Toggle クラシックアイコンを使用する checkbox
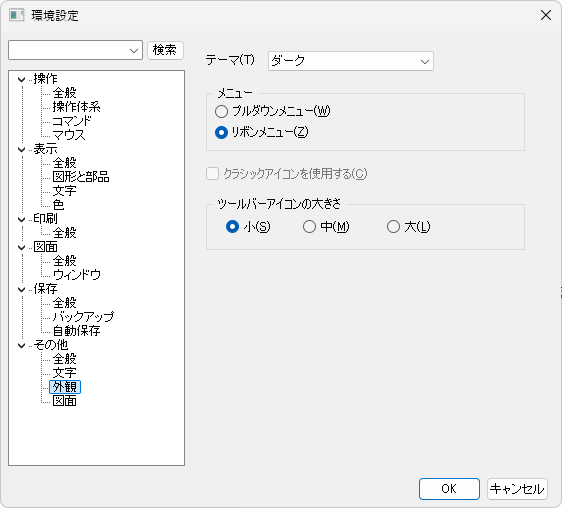This screenshot has width=562, height=508. 212,174
